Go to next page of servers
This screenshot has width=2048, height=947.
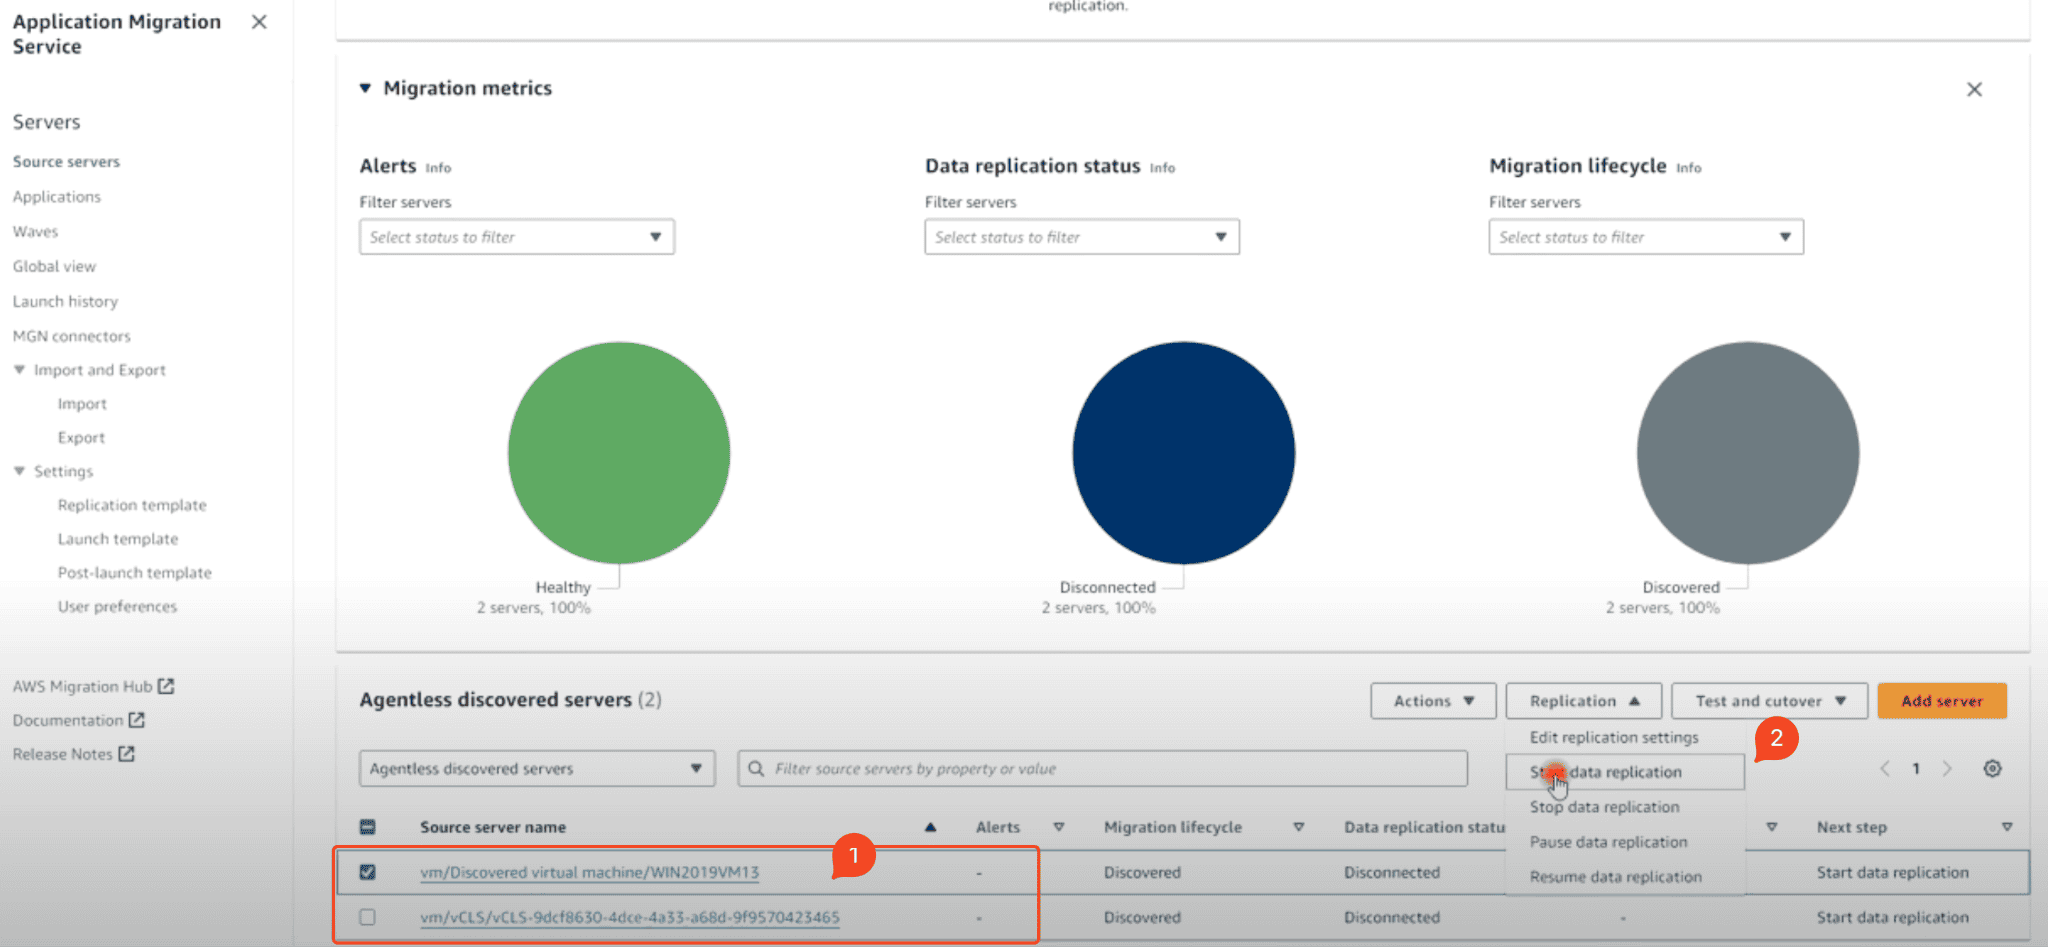point(1947,768)
